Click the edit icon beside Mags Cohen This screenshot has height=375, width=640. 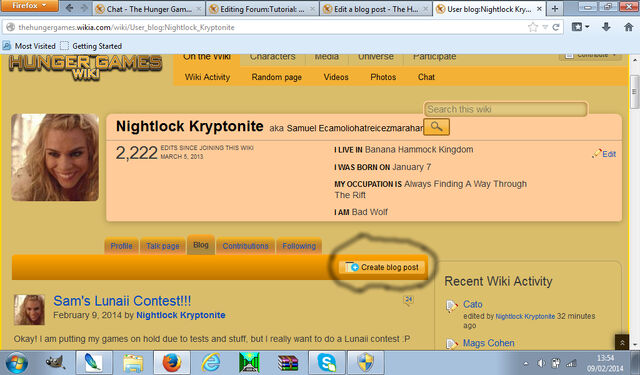tap(451, 344)
